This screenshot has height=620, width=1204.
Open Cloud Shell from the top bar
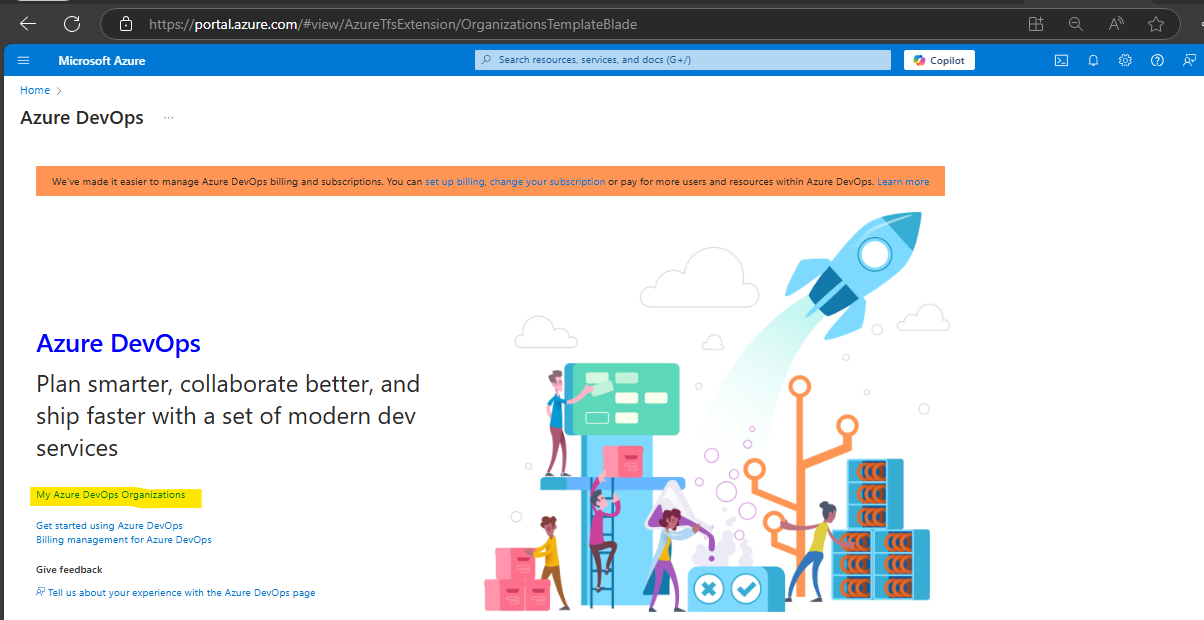pos(1061,61)
